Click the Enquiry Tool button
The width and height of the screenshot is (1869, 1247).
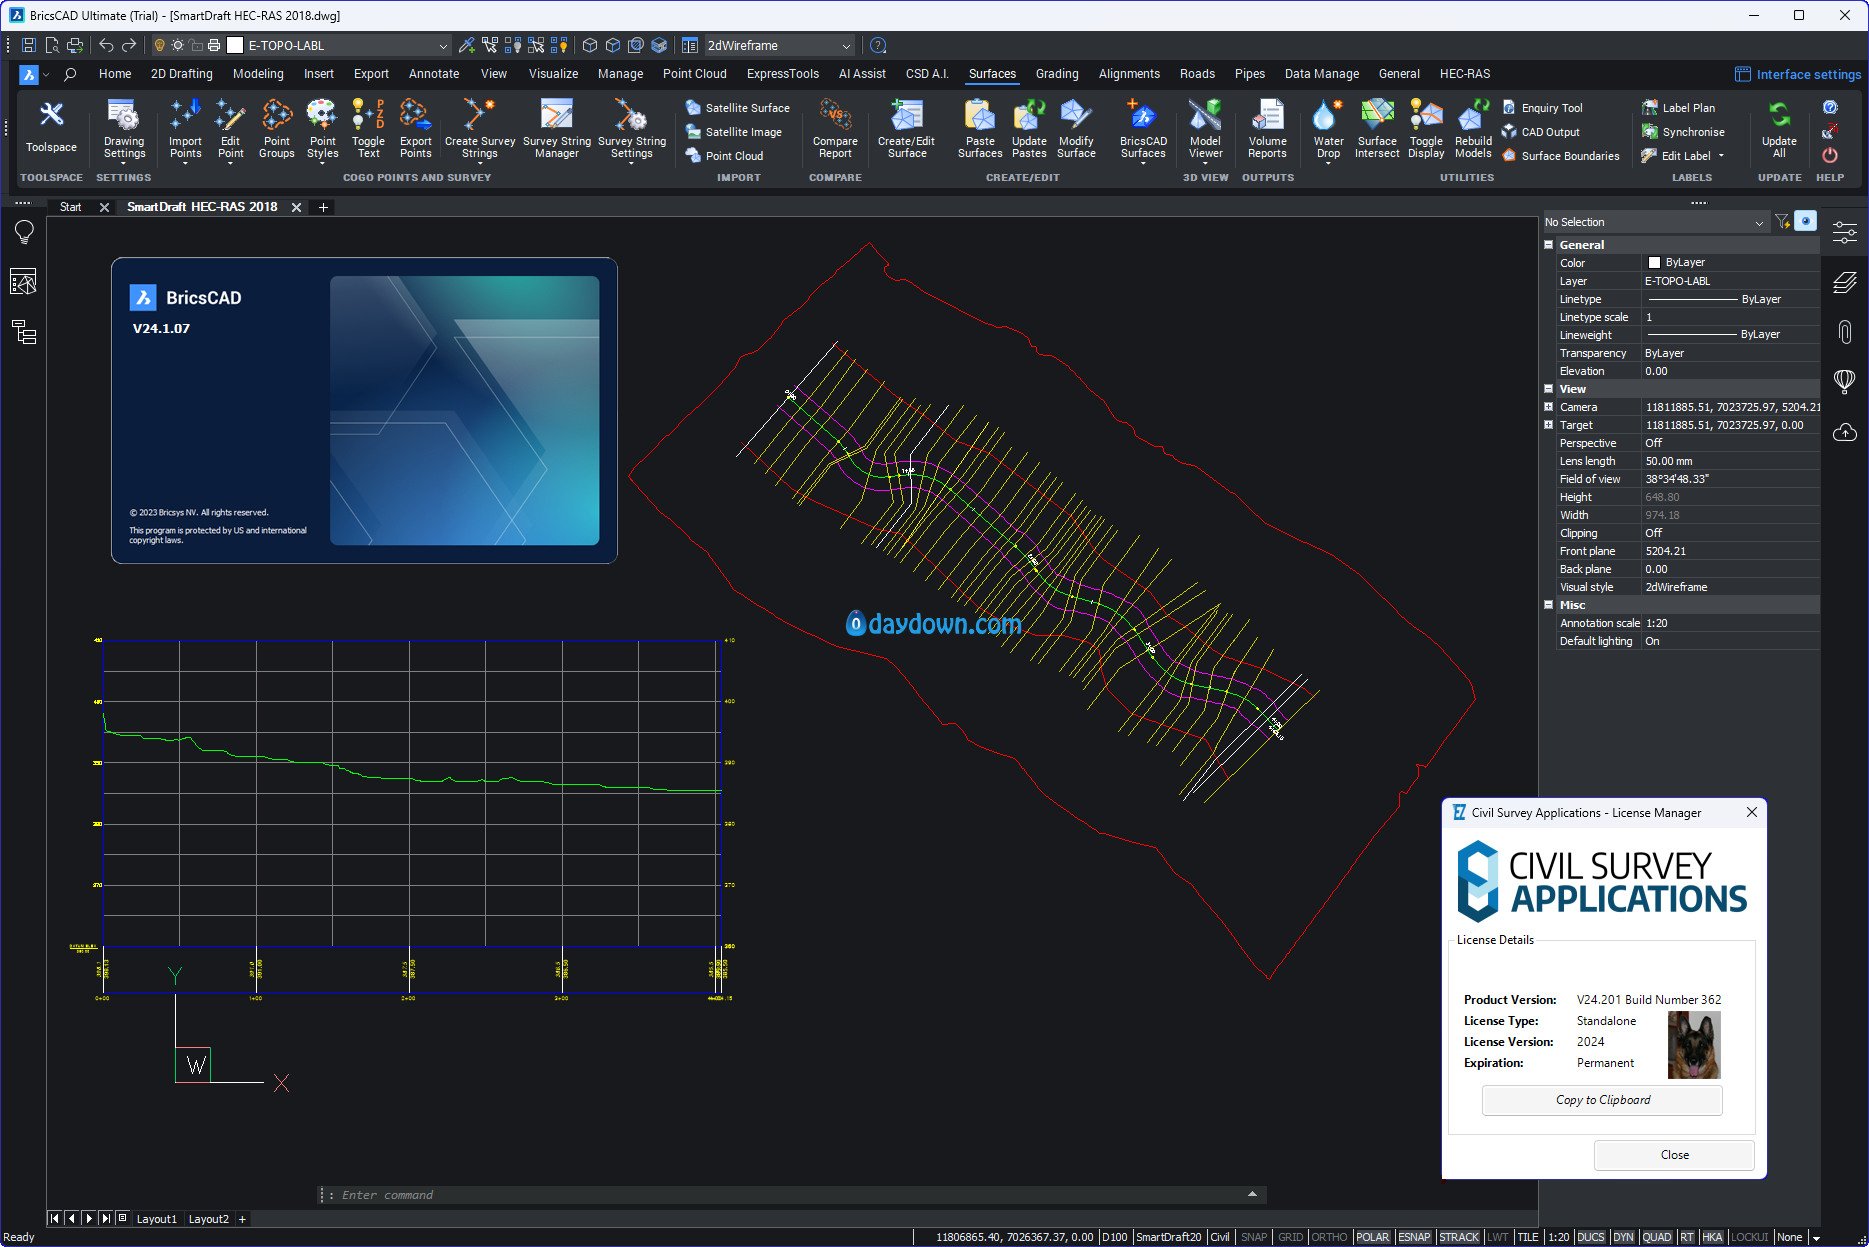tap(1542, 108)
